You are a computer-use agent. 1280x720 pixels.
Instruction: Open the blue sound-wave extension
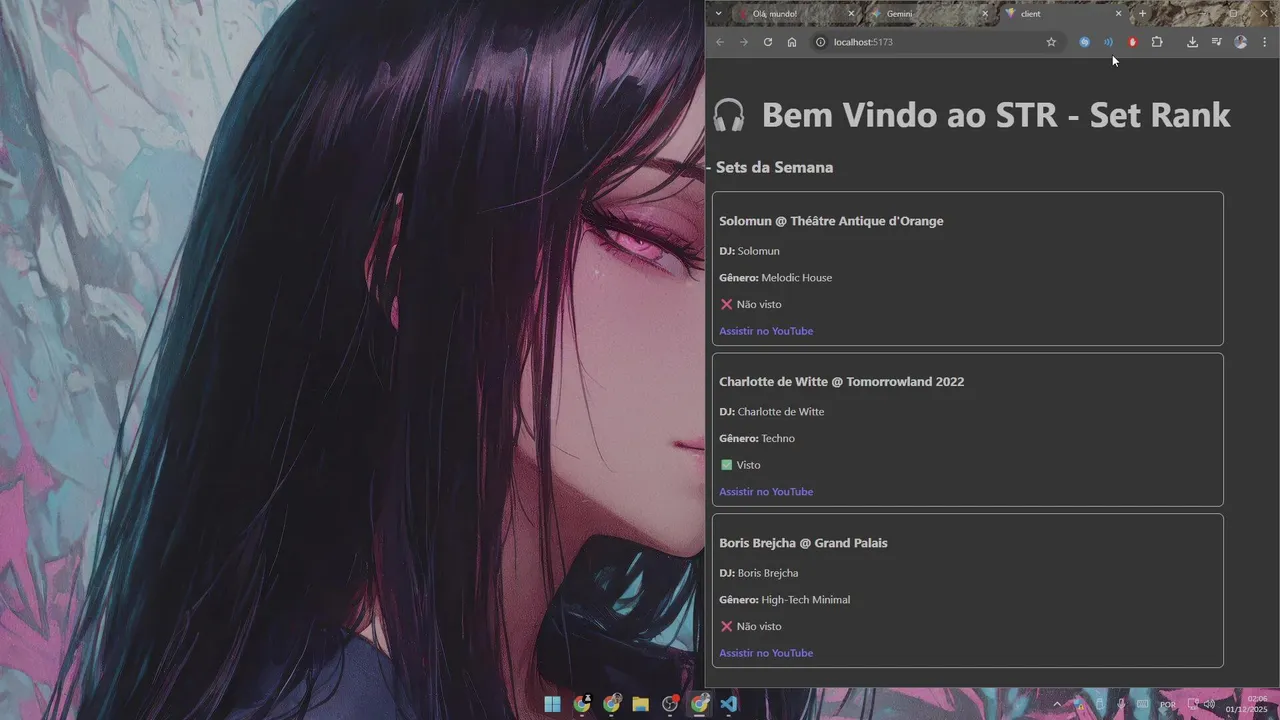(x=1108, y=42)
